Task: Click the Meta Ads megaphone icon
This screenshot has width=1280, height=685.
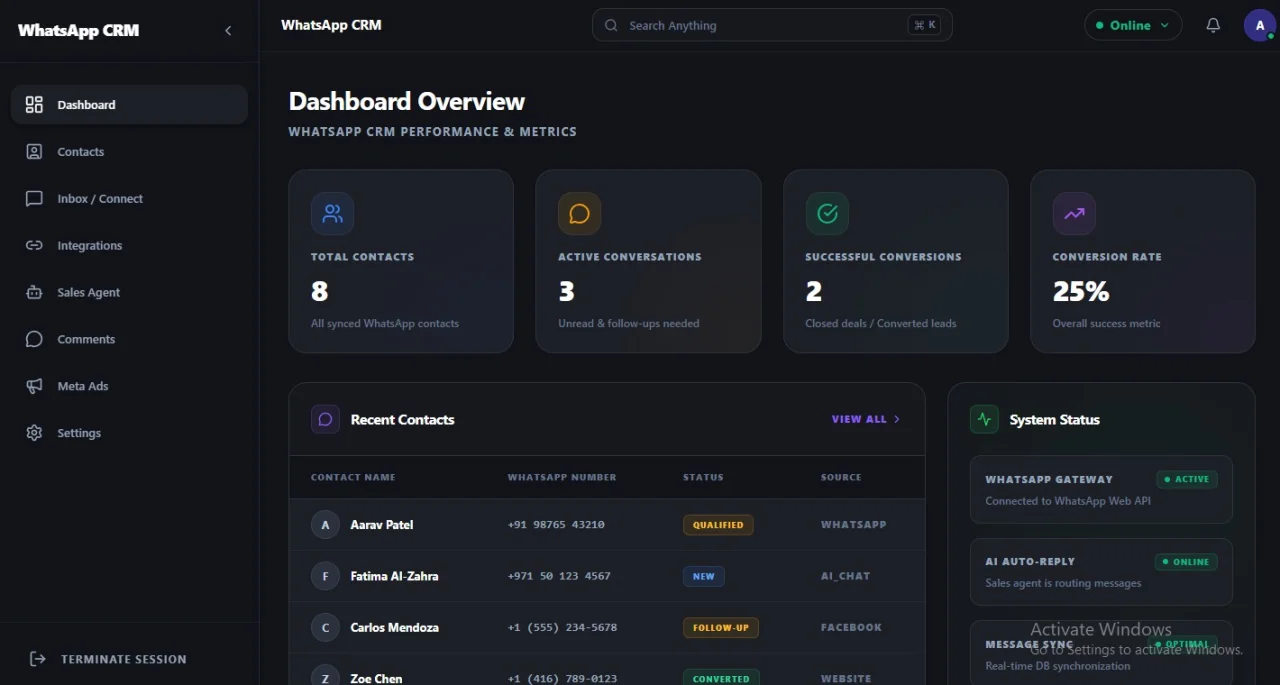Action: pos(34,386)
